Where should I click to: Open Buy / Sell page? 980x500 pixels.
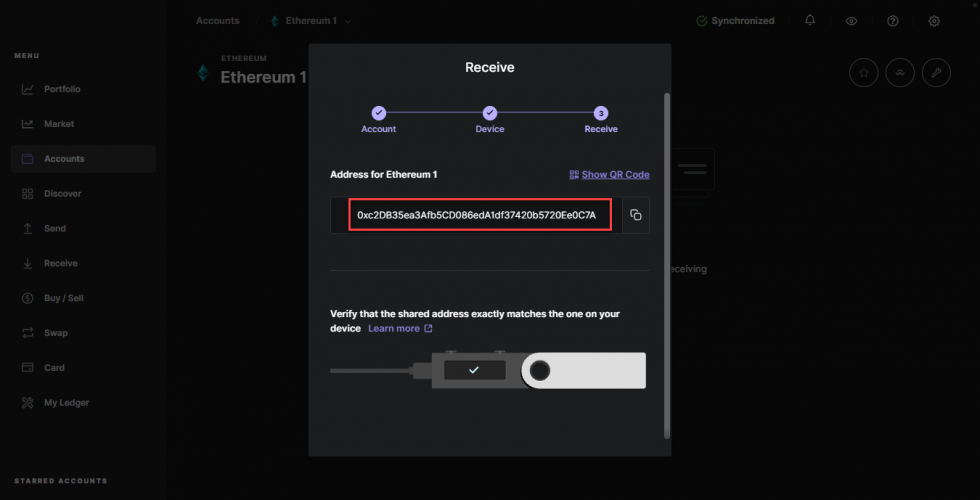click(64, 298)
